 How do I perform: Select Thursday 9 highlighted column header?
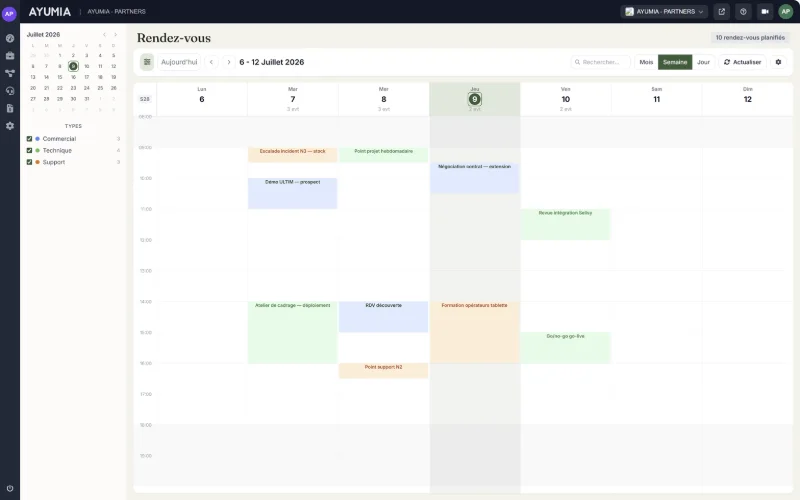click(474, 99)
